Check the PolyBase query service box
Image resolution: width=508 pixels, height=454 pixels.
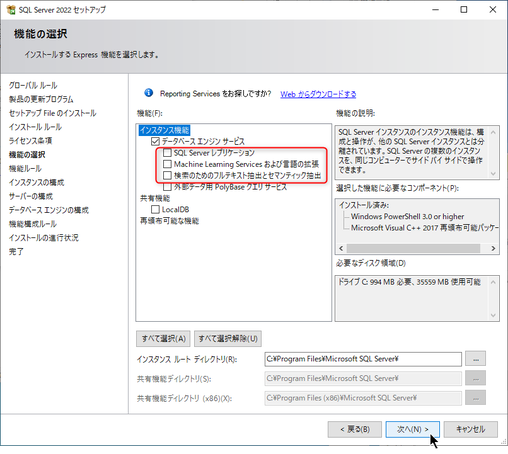pyautogui.click(x=167, y=187)
